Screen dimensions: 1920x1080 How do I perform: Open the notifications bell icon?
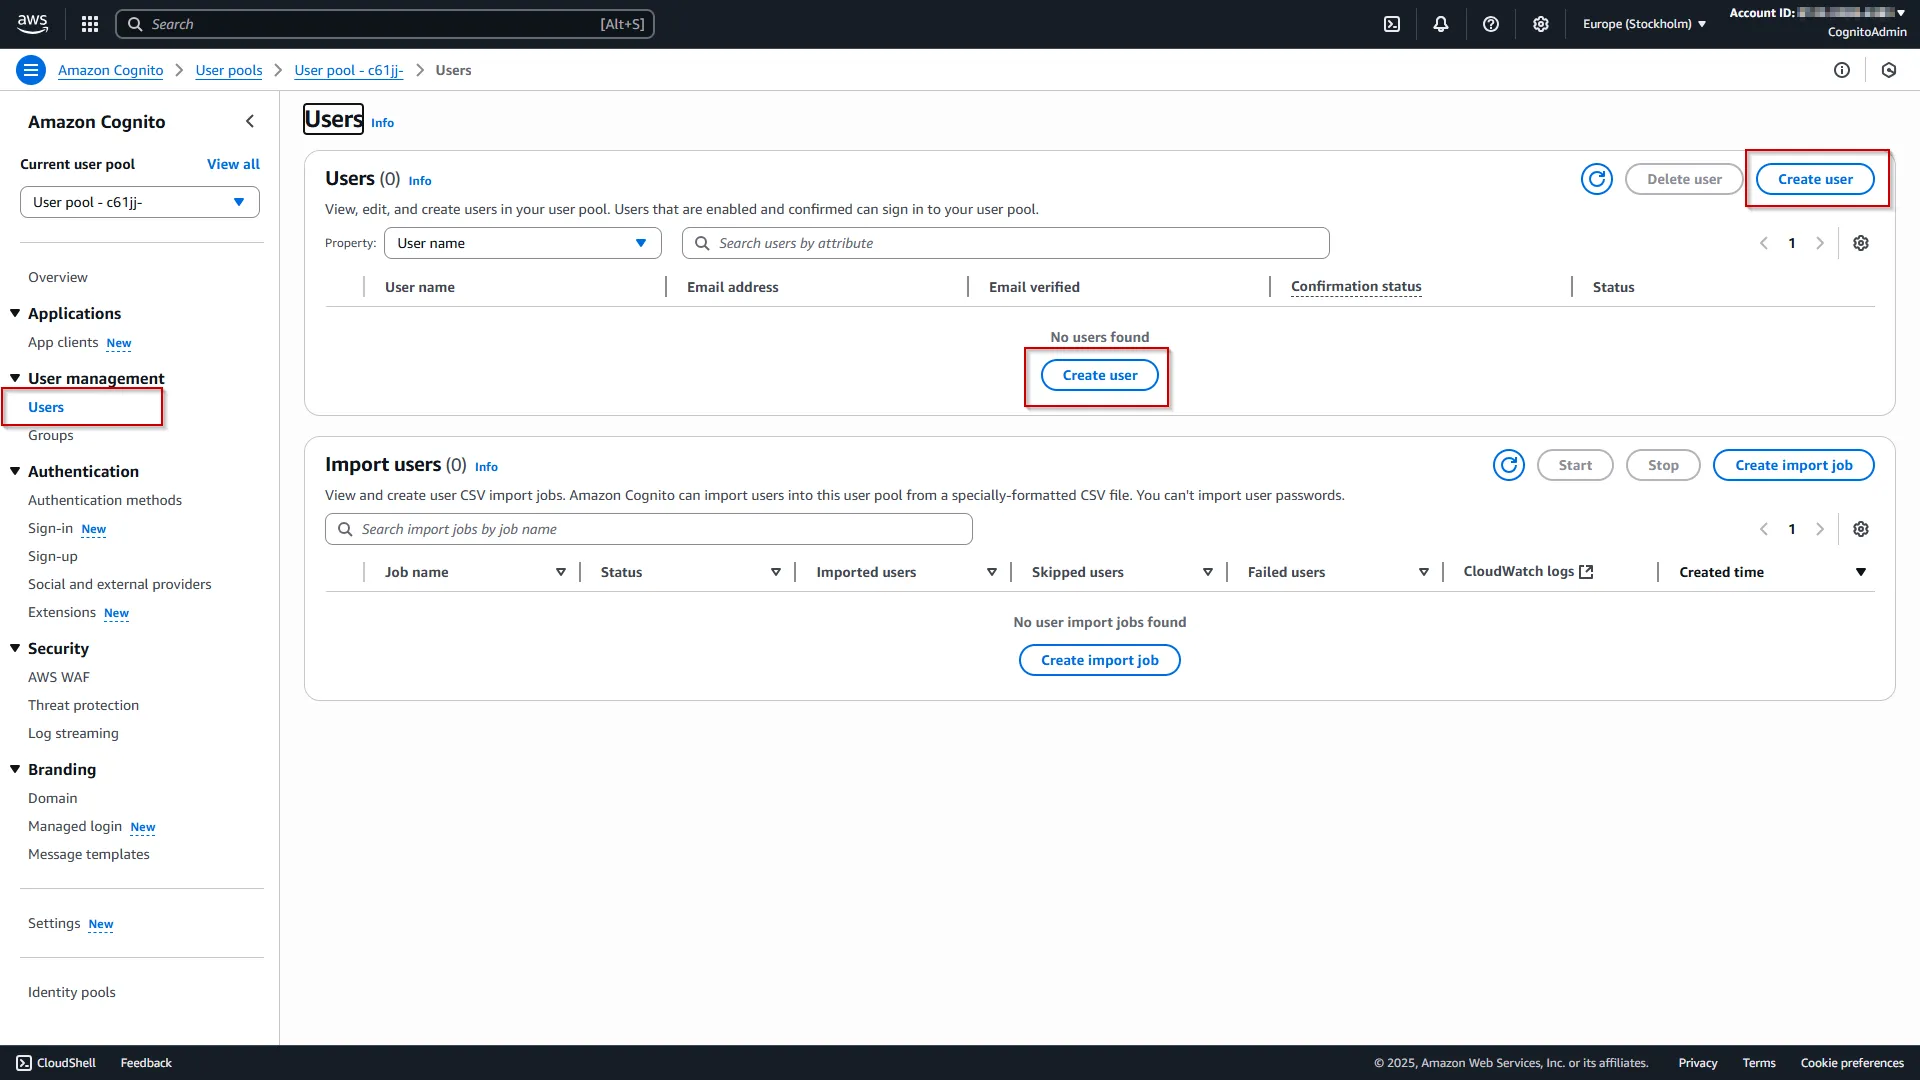[x=1441, y=24]
